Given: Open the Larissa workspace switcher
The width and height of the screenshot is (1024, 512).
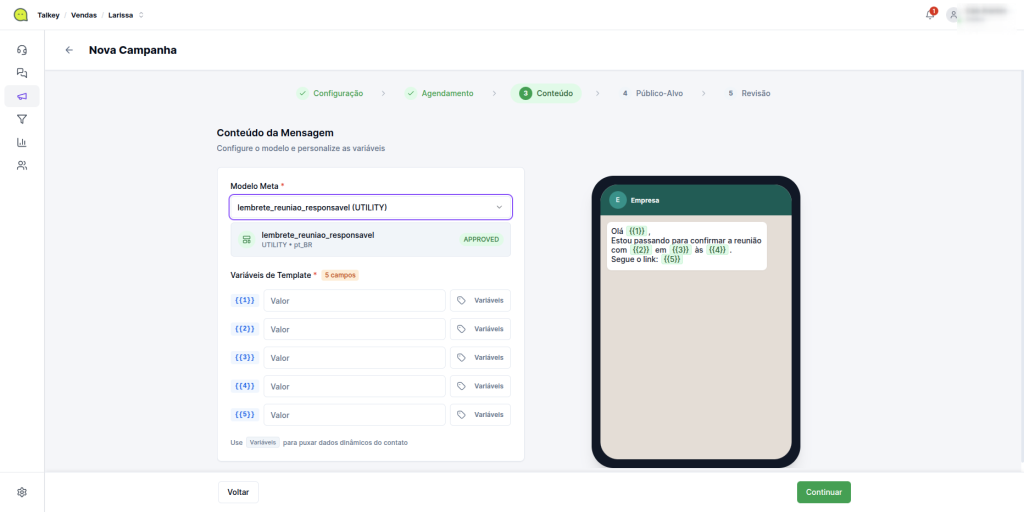Looking at the screenshot, I should (x=126, y=15).
